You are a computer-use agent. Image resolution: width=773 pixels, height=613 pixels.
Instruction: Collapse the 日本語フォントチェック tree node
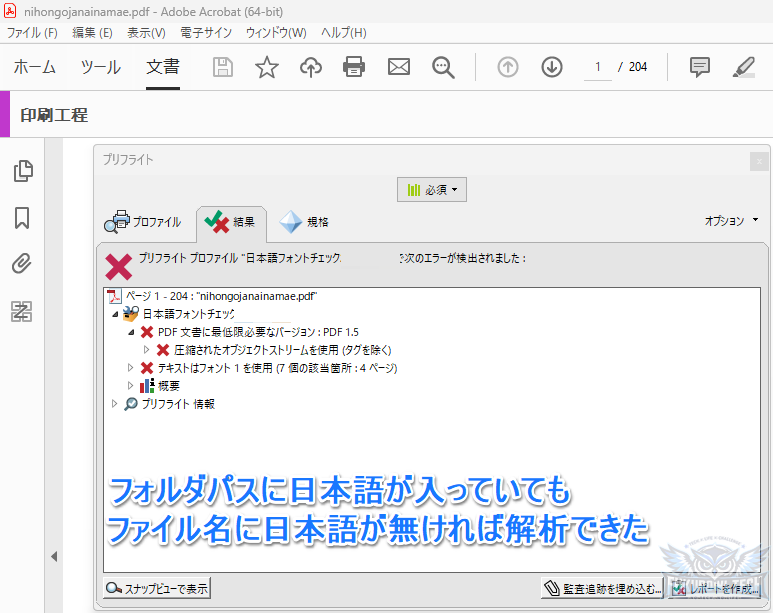(115, 314)
